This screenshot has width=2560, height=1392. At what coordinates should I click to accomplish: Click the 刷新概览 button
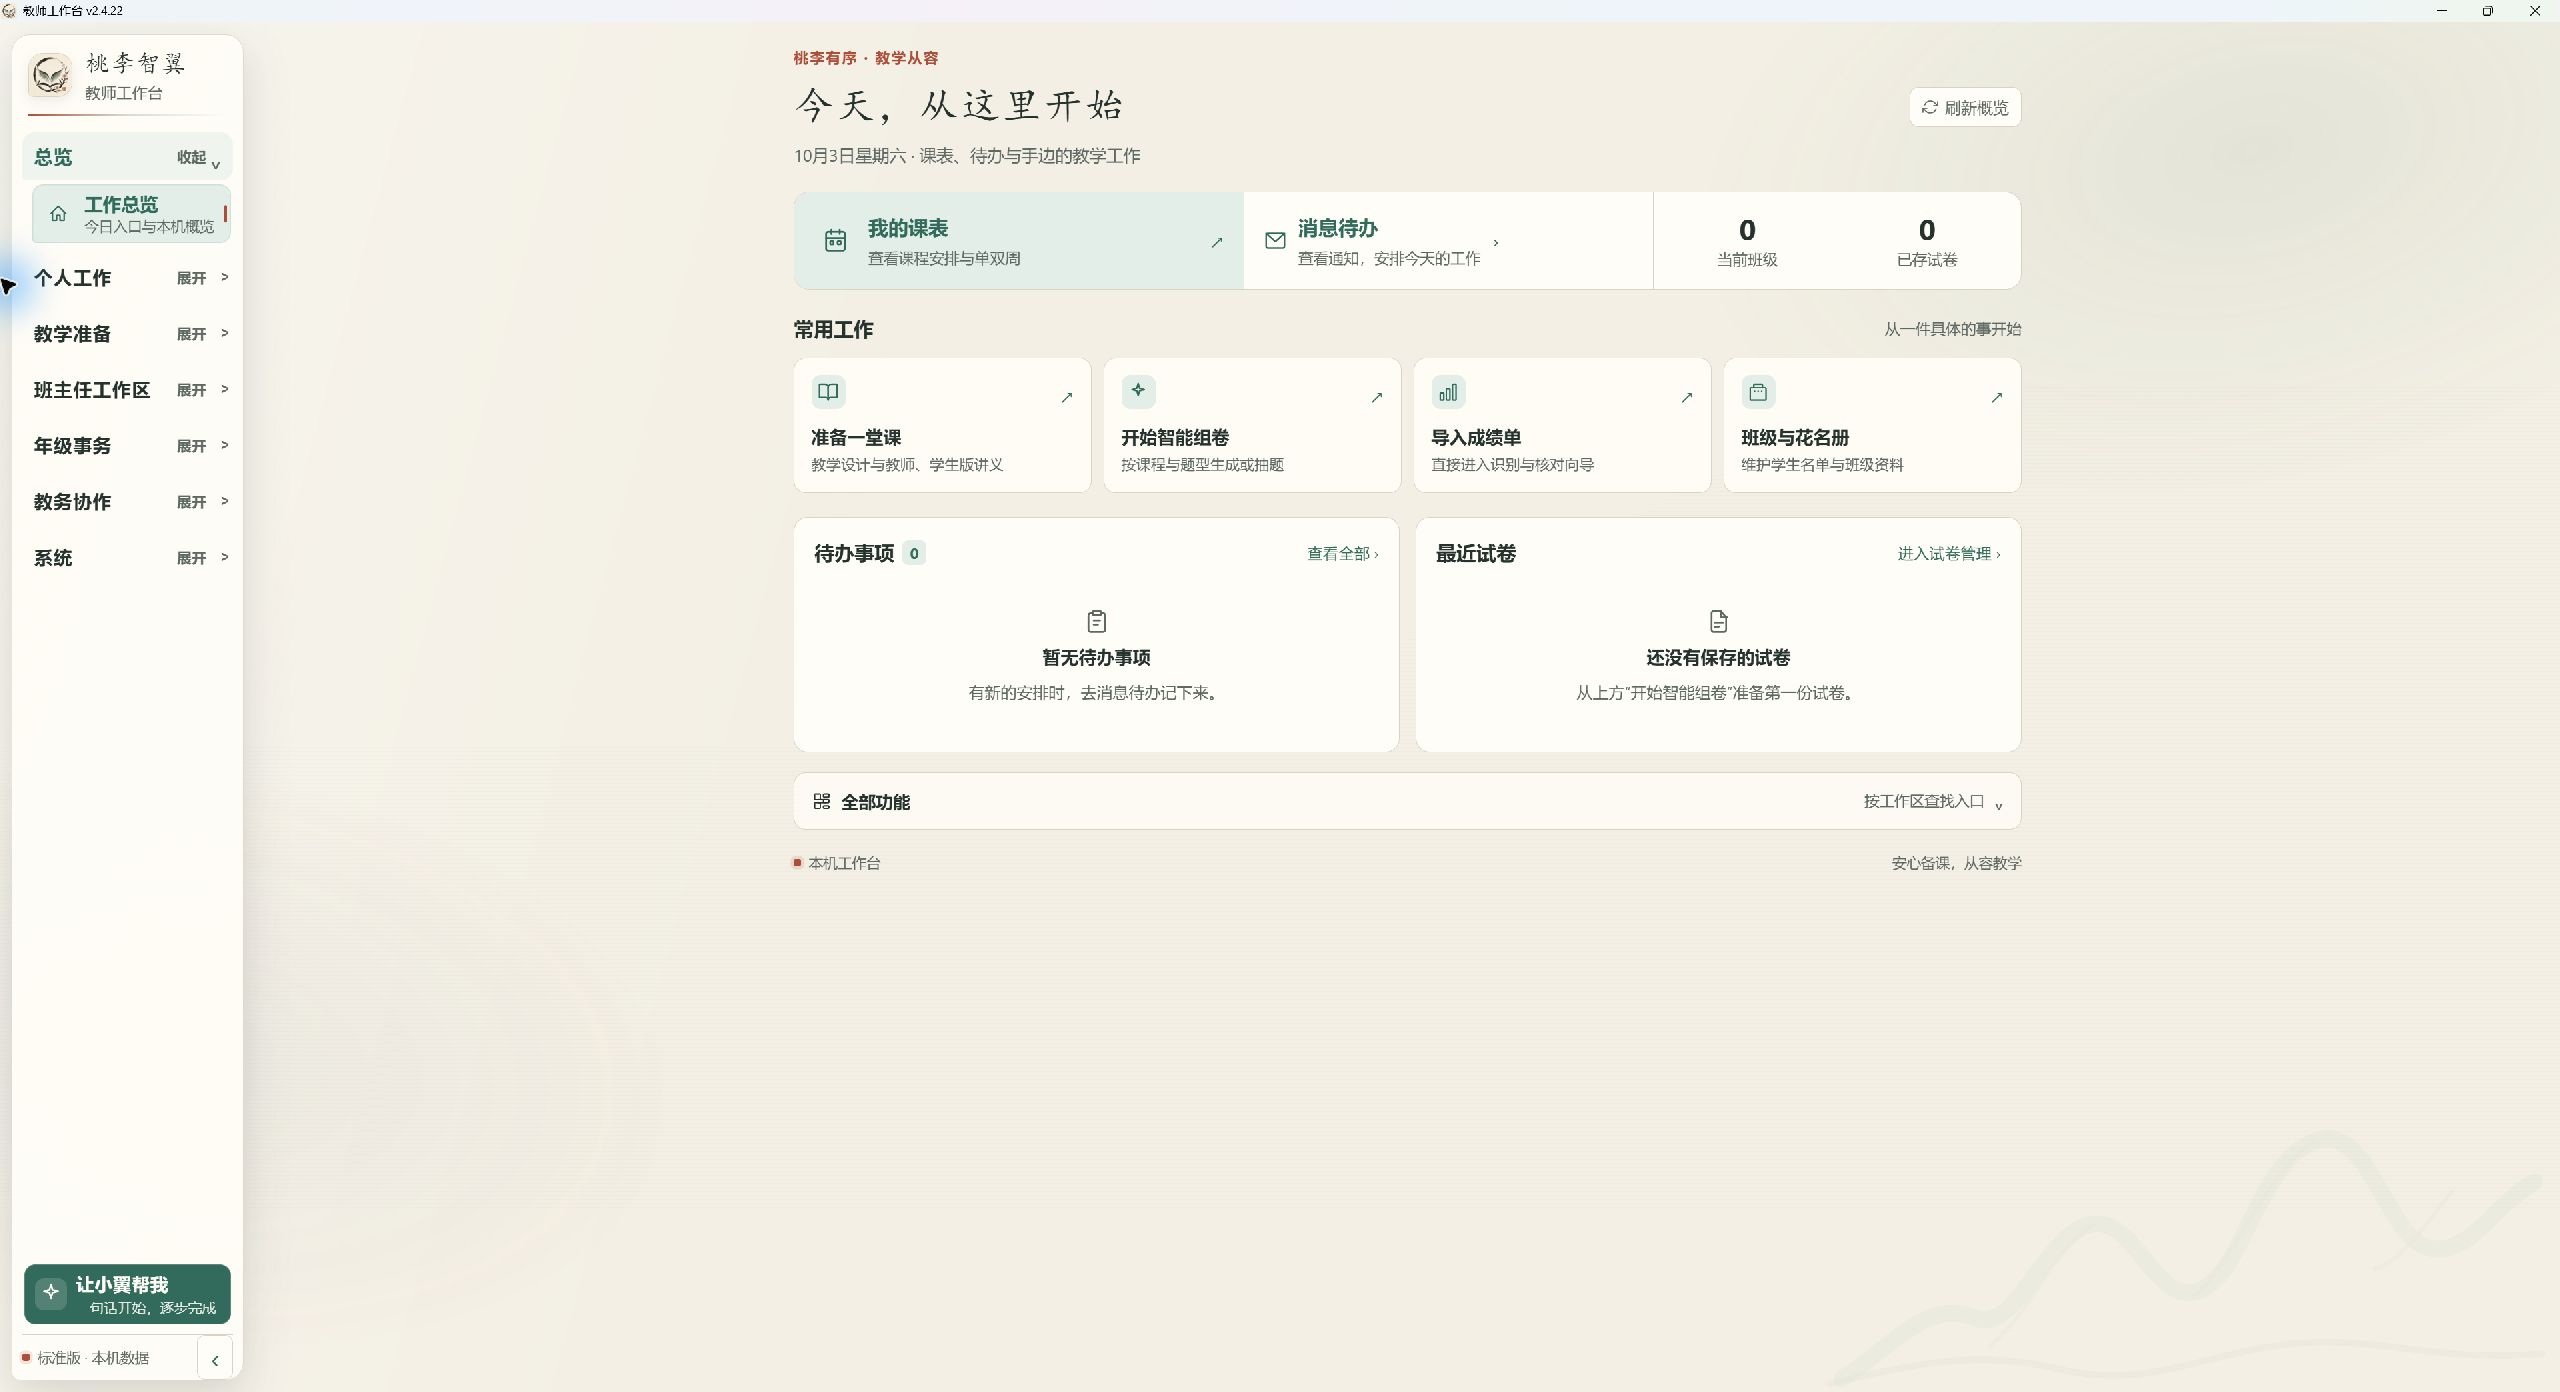click(1964, 107)
